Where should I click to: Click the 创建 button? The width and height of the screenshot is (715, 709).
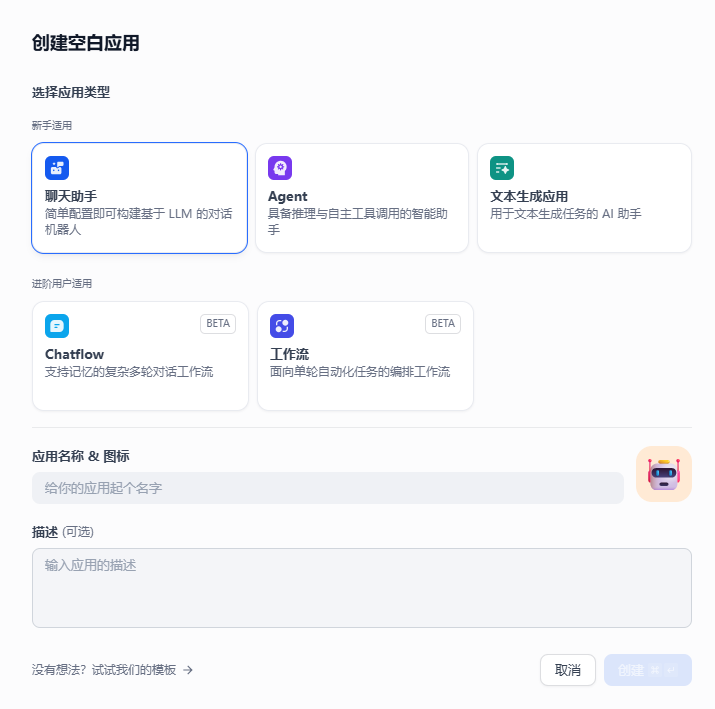coord(648,670)
